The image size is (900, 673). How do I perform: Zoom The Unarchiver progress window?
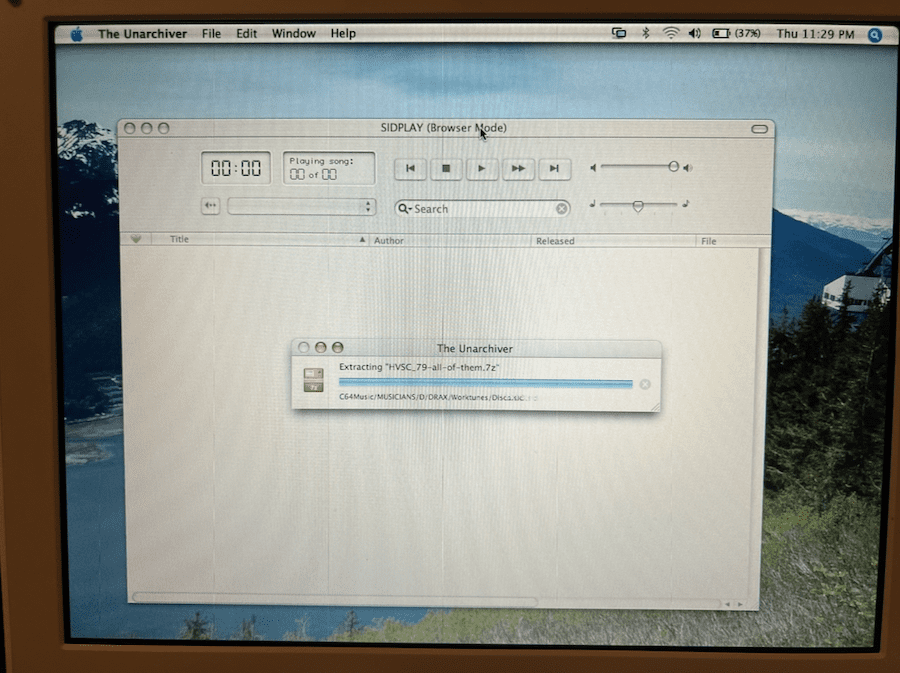coord(338,348)
